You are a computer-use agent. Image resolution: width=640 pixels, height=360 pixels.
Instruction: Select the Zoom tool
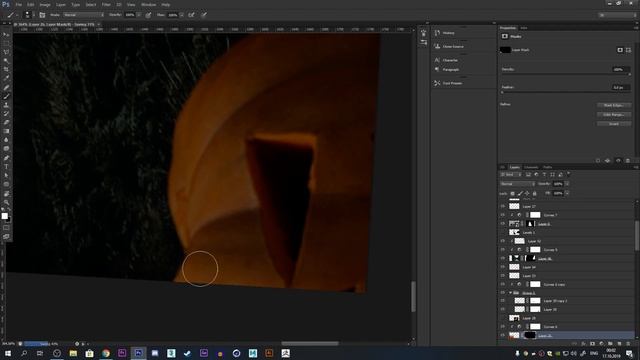pos(6,202)
